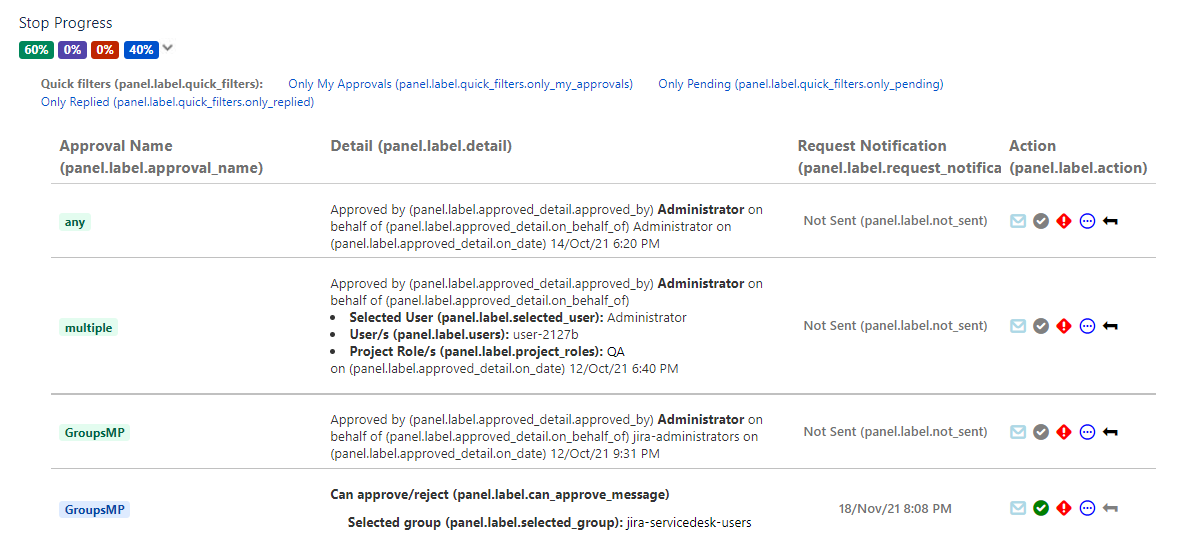Click the black back arrow in the 'multiple' row
Screen dimensions: 1177x546
point(1110,326)
